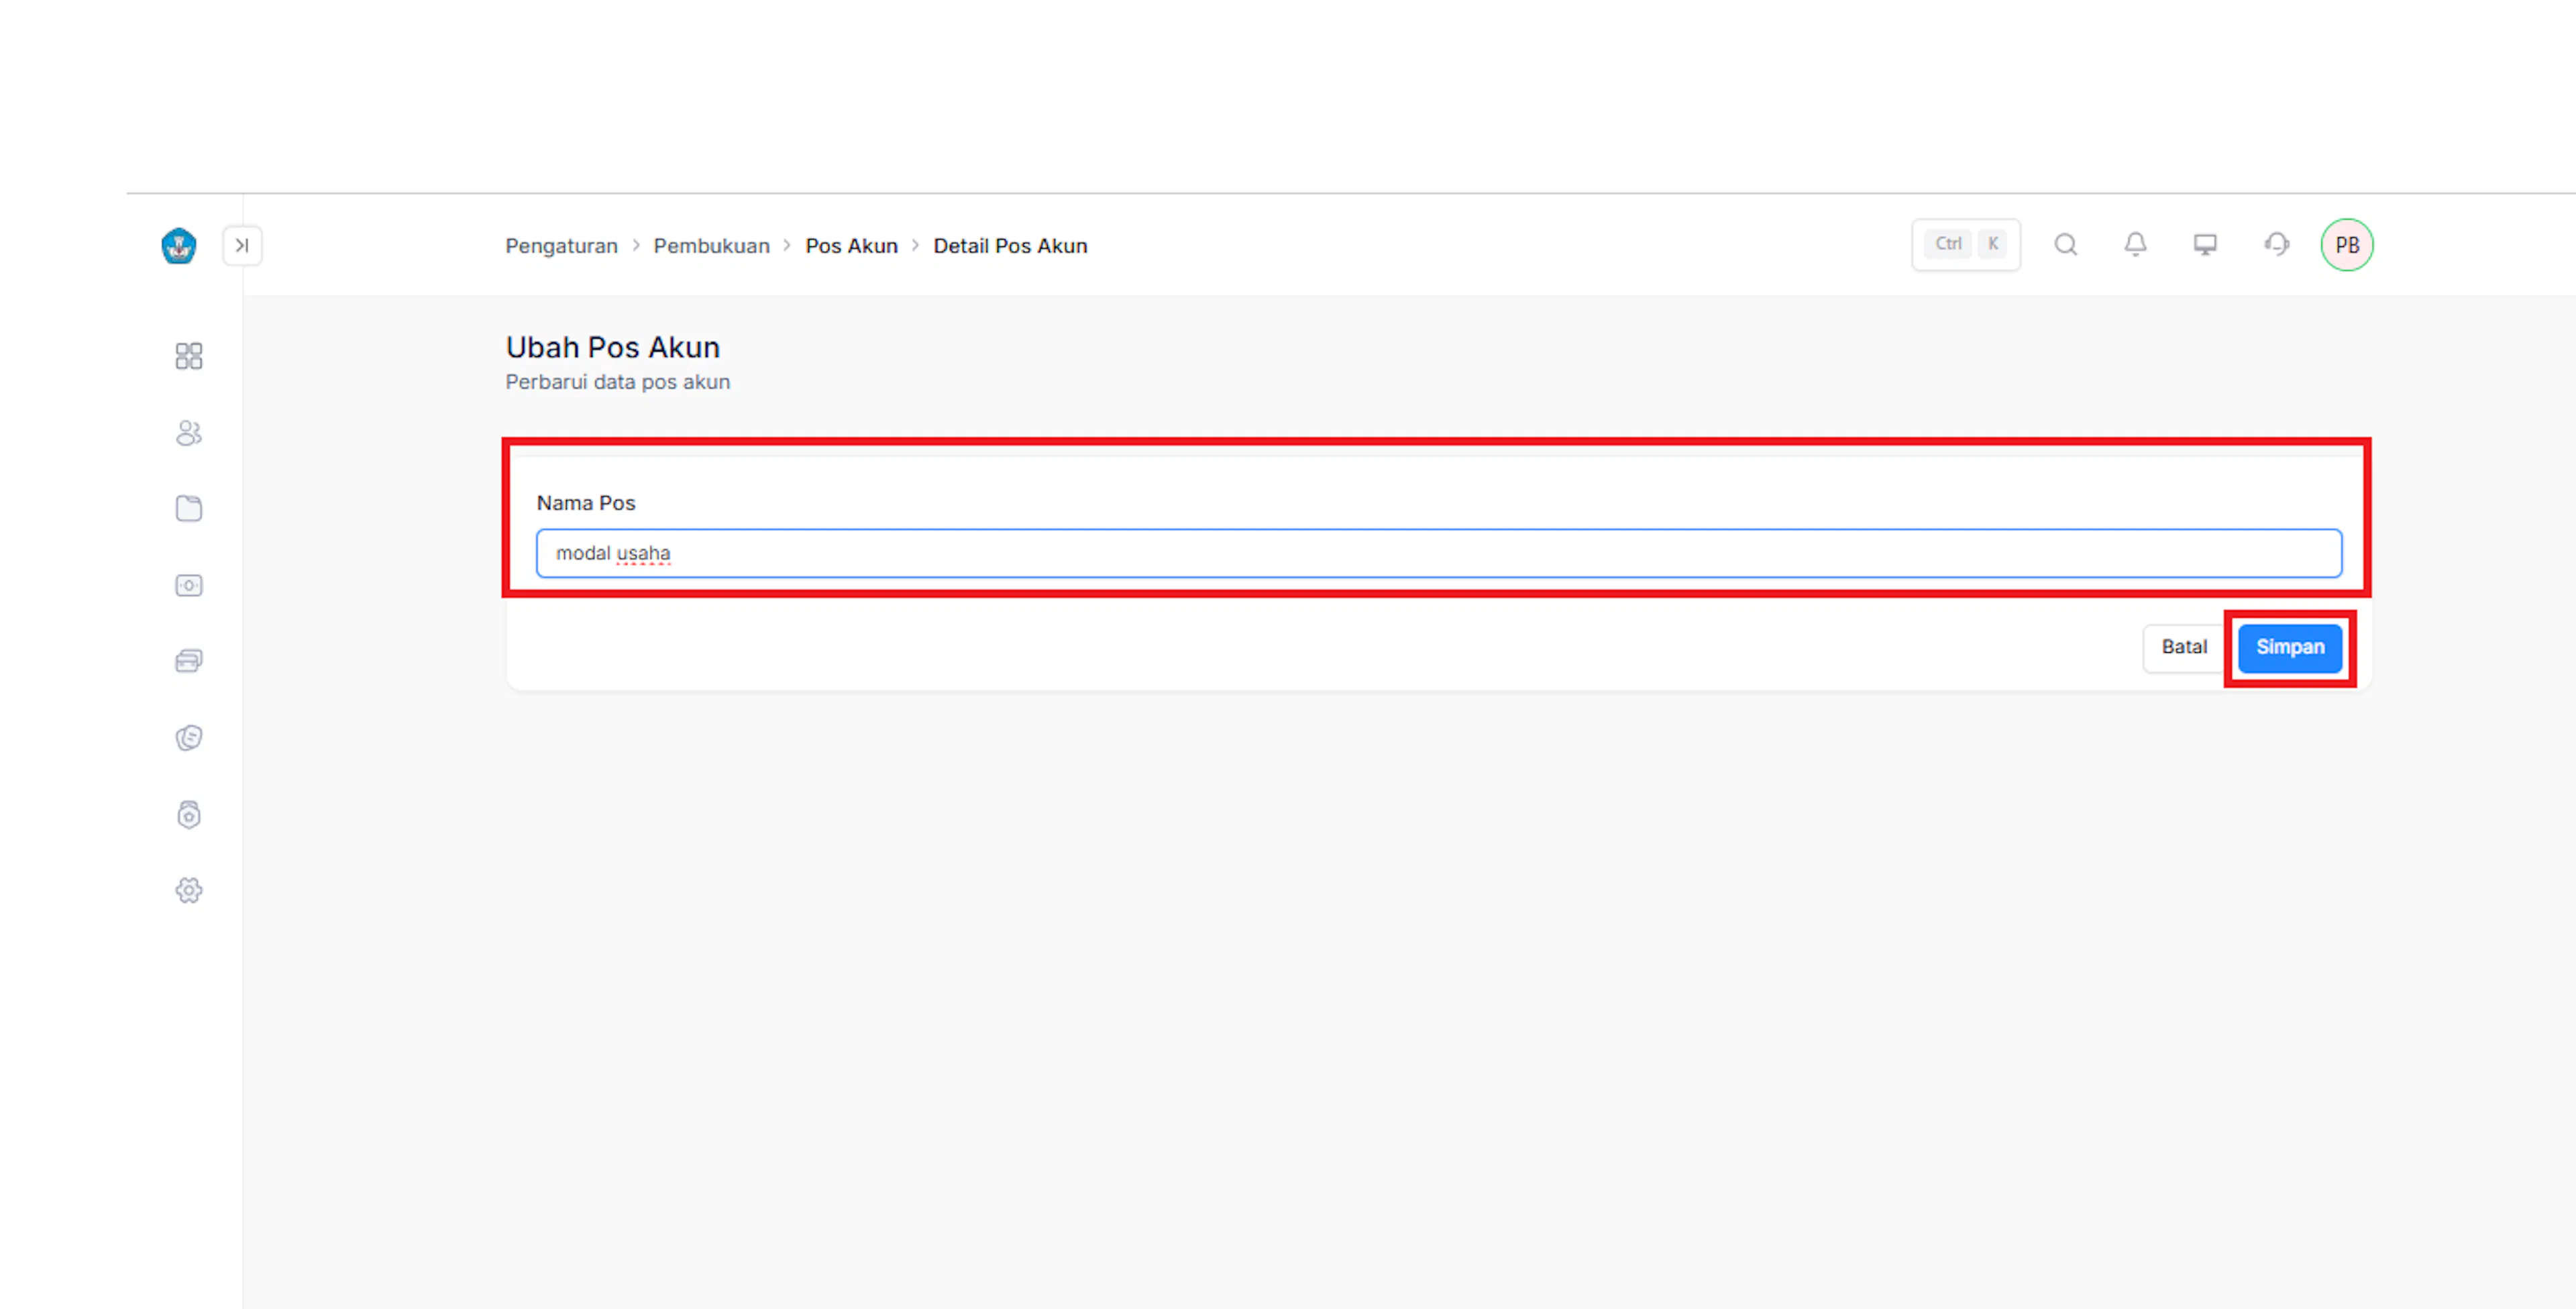
Task: Click the Nama Pos field label
Action: (x=585, y=503)
